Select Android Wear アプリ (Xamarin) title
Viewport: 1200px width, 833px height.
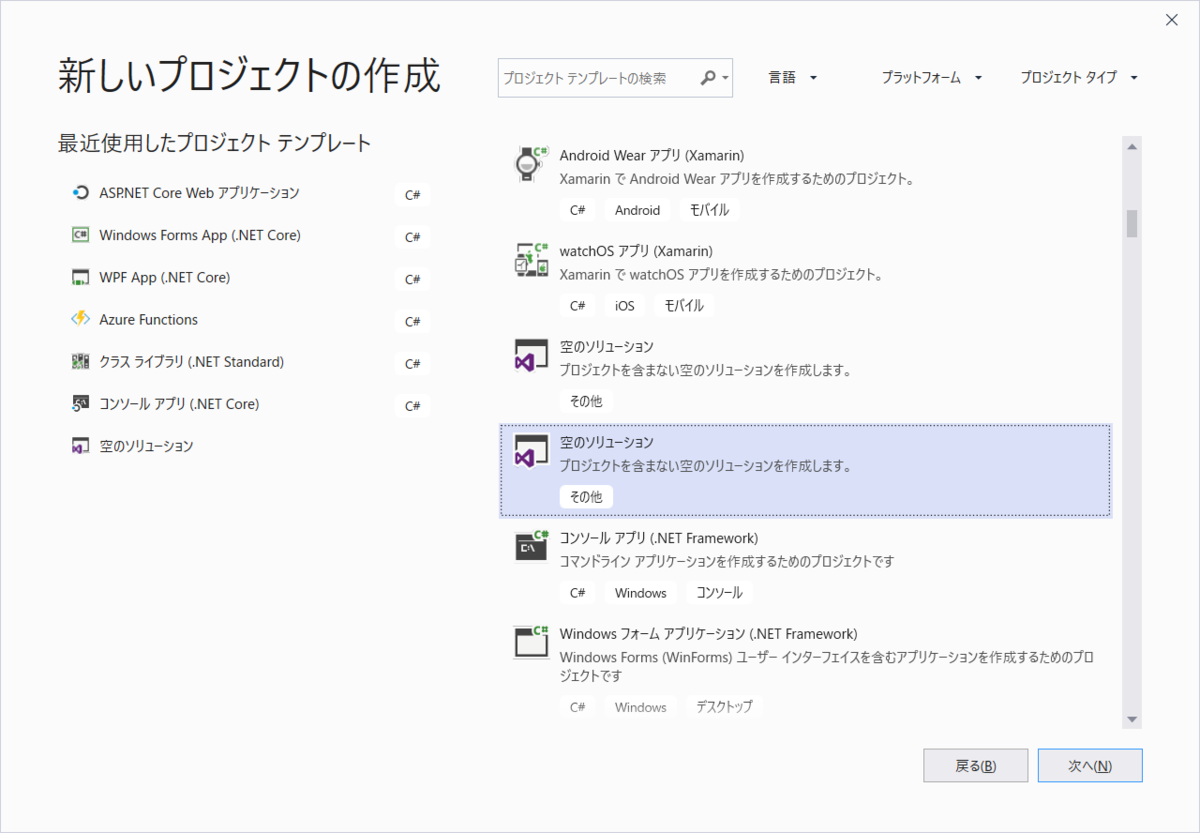[652, 155]
